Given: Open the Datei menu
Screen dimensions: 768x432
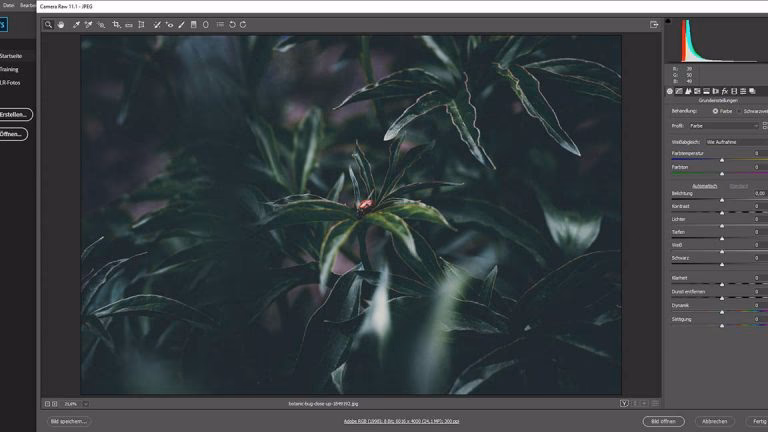Looking at the screenshot, I should click(x=9, y=5).
